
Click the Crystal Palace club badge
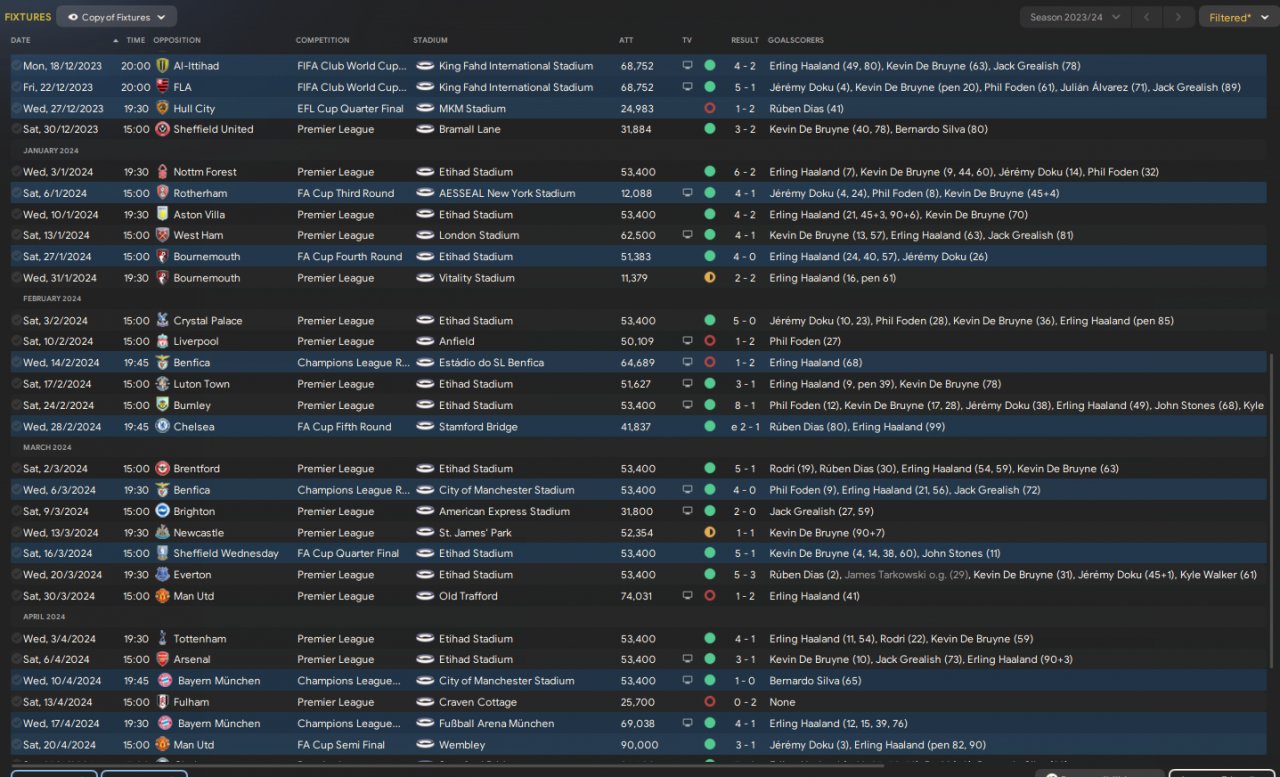162,320
